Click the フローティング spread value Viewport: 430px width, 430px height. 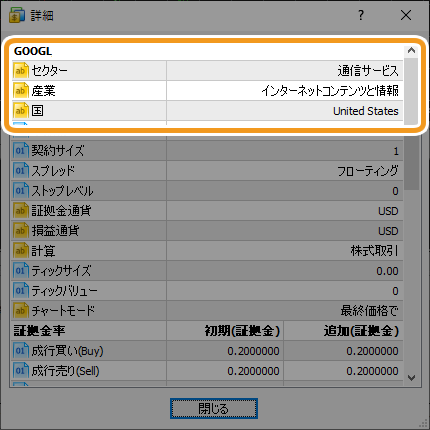(x=368, y=171)
